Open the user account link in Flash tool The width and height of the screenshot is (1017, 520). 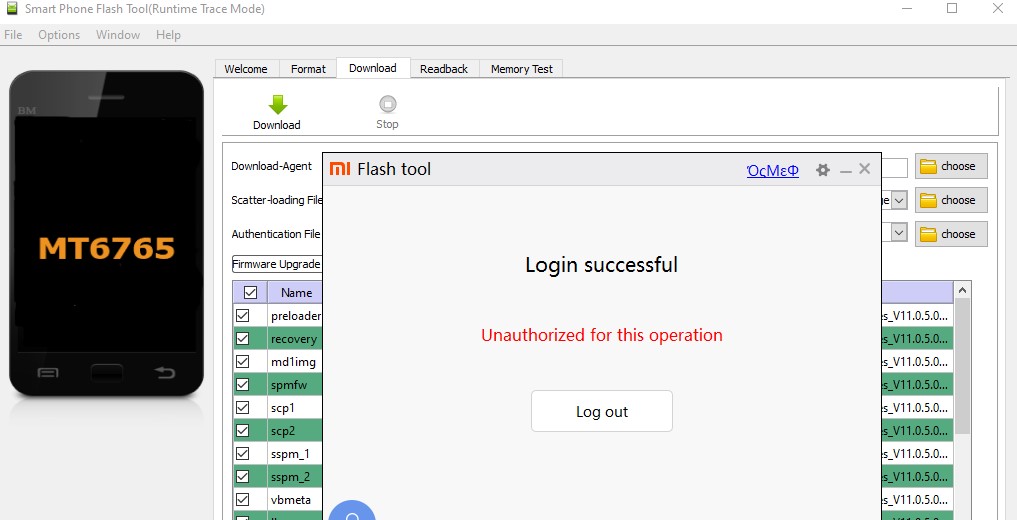point(772,170)
